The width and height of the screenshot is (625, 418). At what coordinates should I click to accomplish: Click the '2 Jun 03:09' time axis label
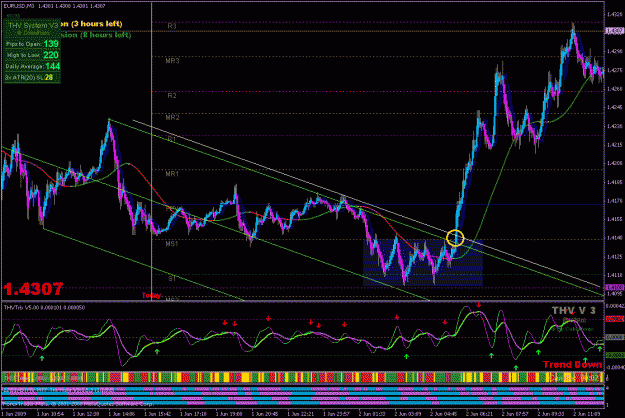point(409,414)
